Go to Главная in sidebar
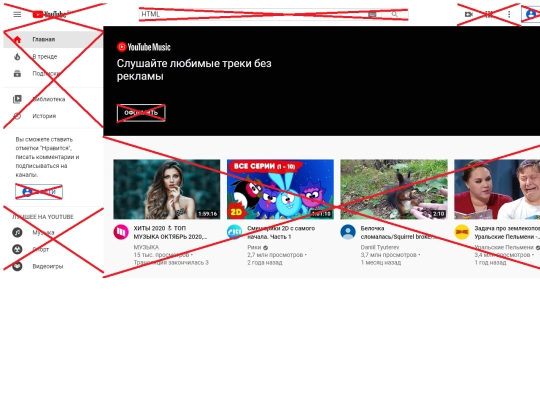The image size is (540, 405). pyautogui.click(x=53, y=39)
